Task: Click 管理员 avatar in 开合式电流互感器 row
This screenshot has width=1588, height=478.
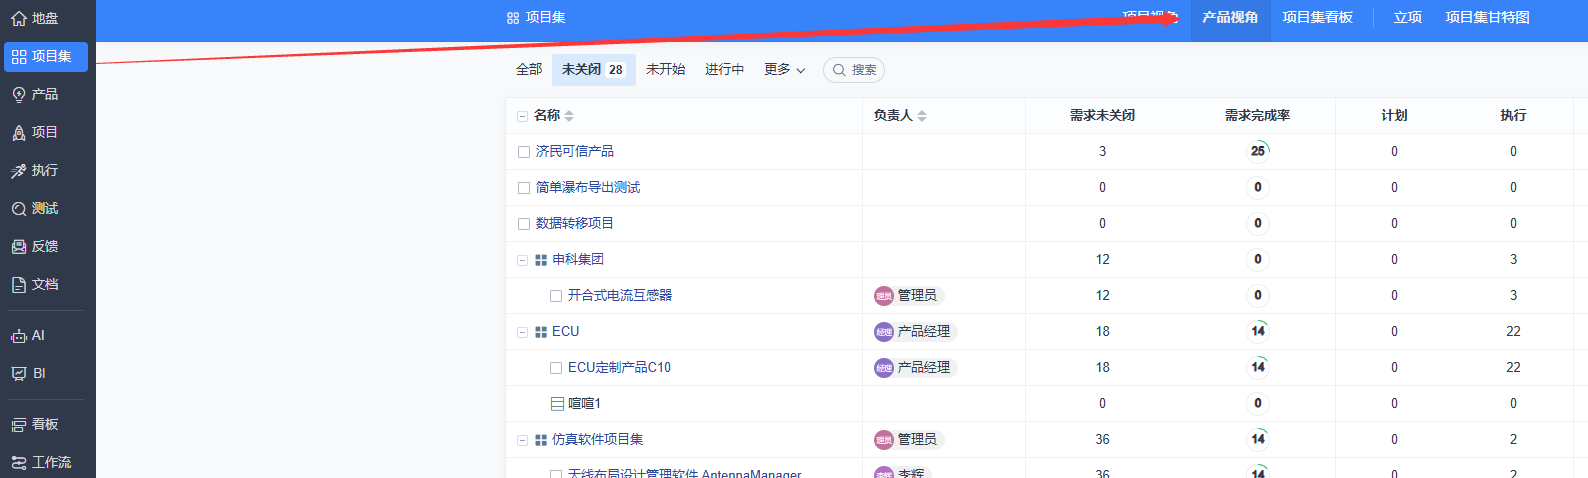Action: pyautogui.click(x=884, y=296)
